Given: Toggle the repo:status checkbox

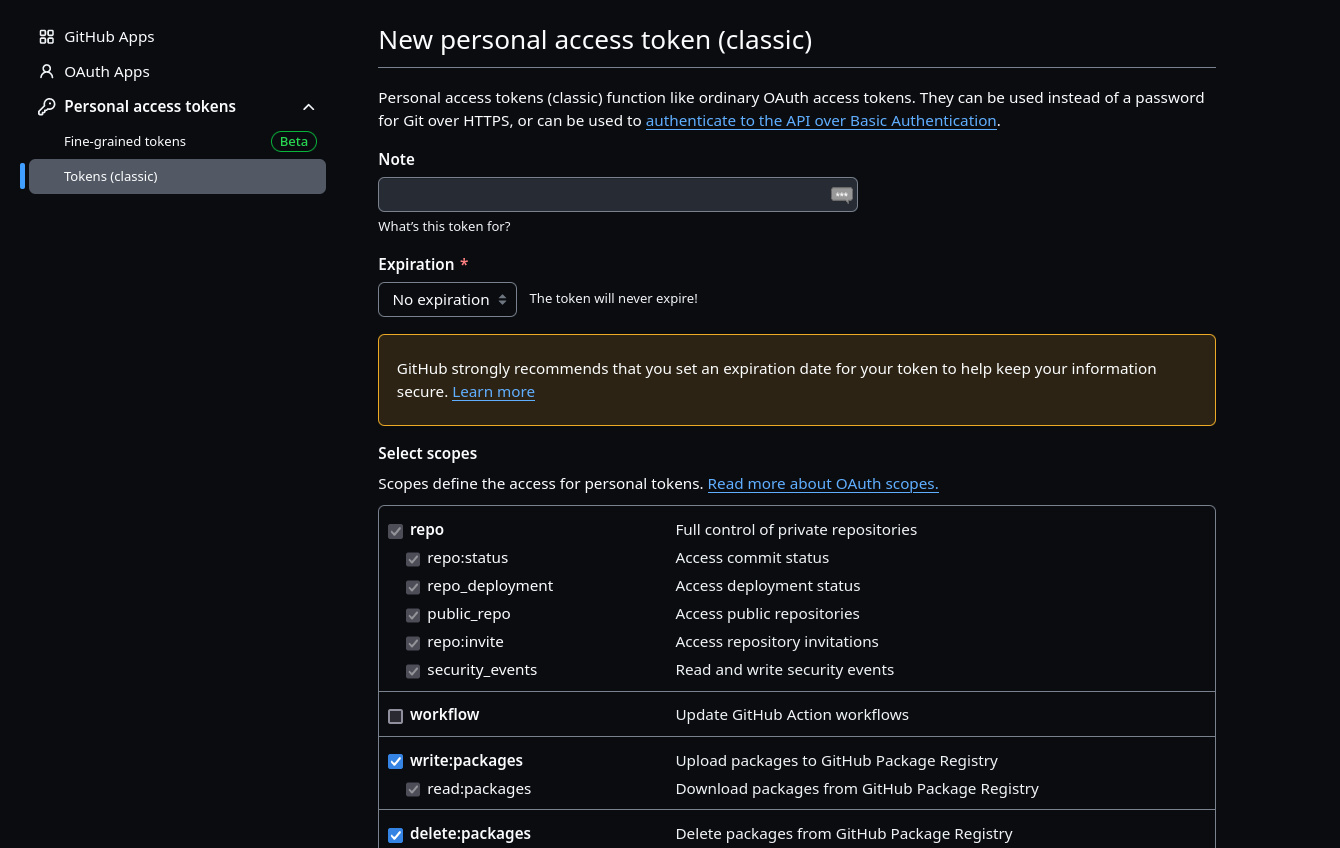Looking at the screenshot, I should [x=412, y=559].
